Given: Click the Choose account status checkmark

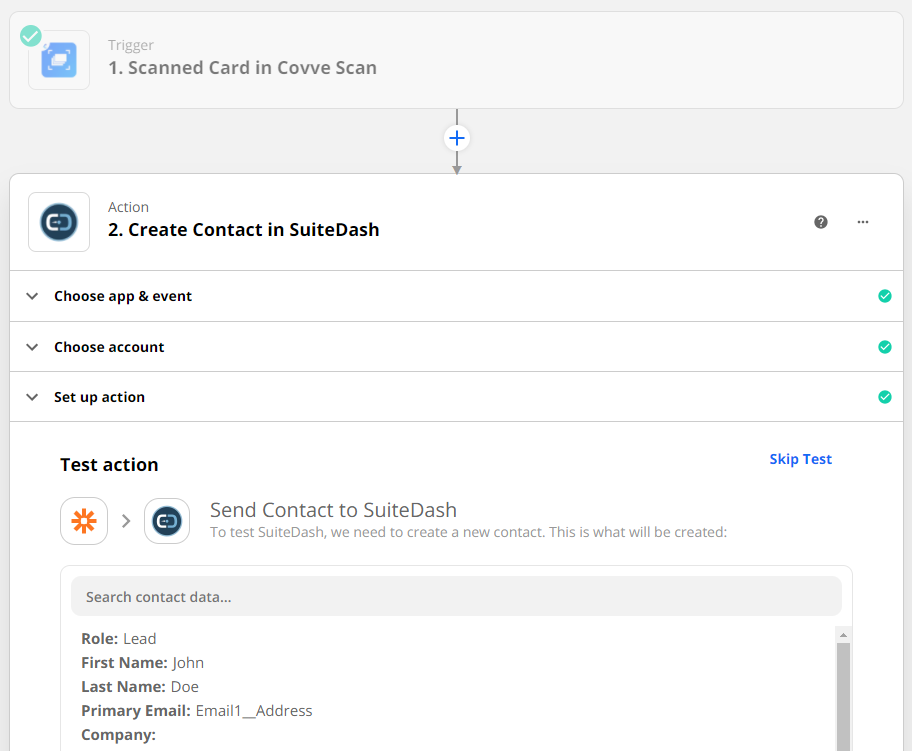Looking at the screenshot, I should coord(884,347).
